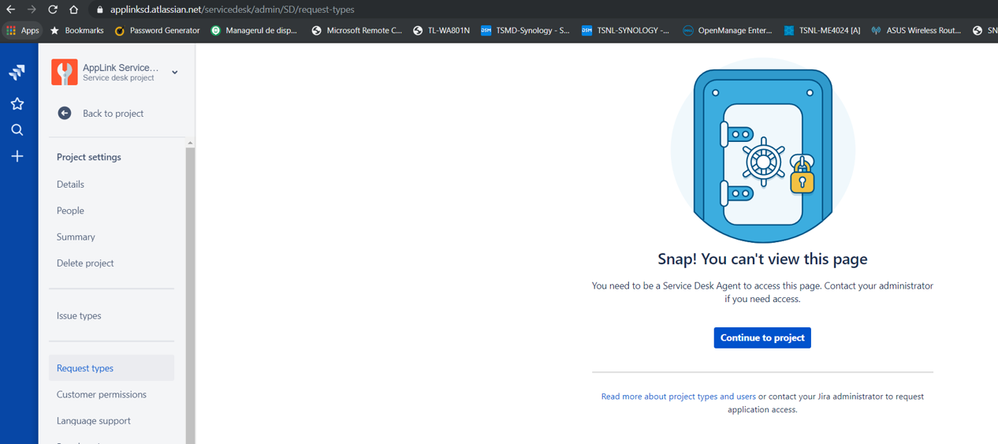Open People project setting
998x444 pixels.
pyautogui.click(x=70, y=211)
